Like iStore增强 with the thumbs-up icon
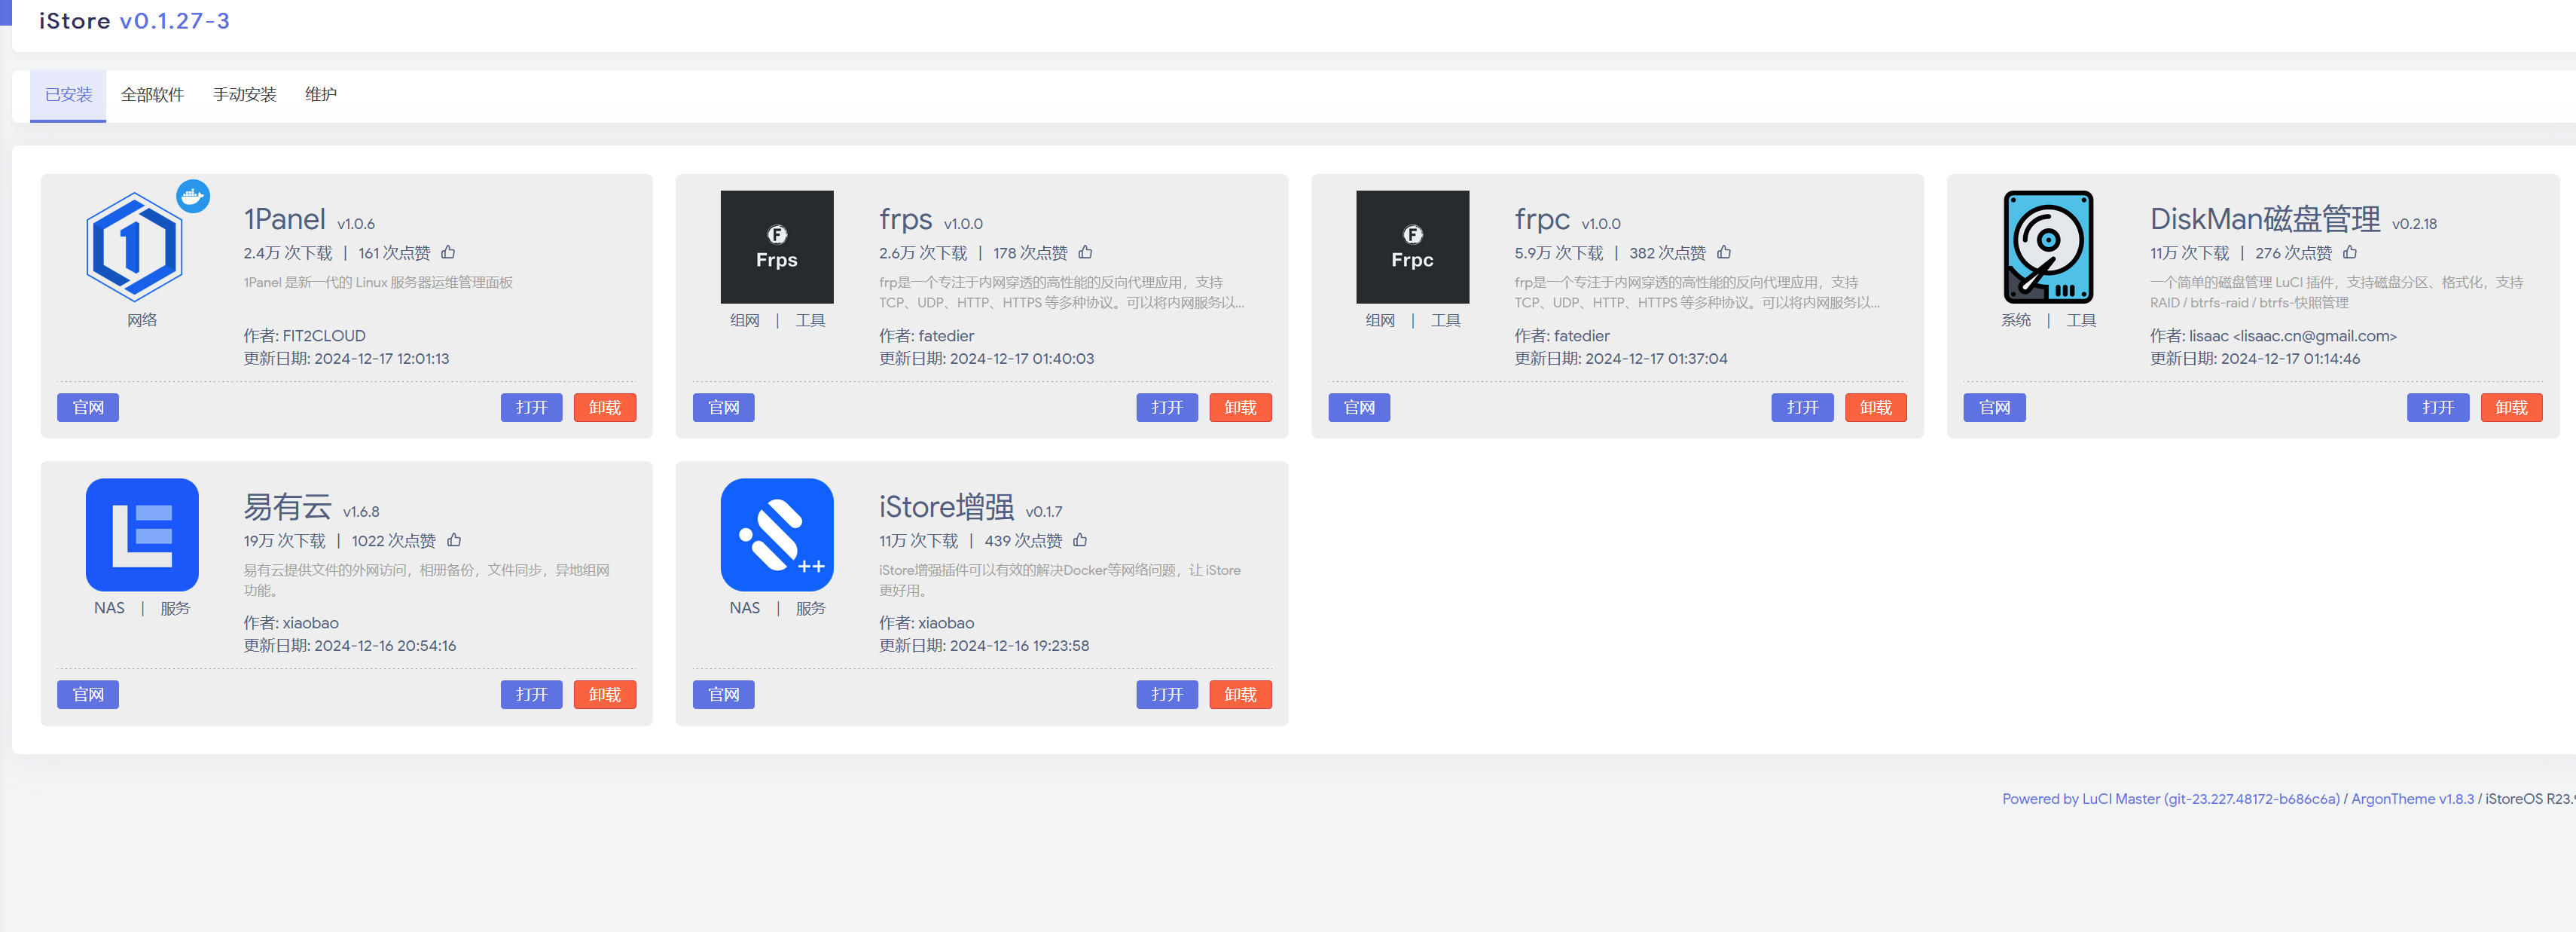 1080,540
